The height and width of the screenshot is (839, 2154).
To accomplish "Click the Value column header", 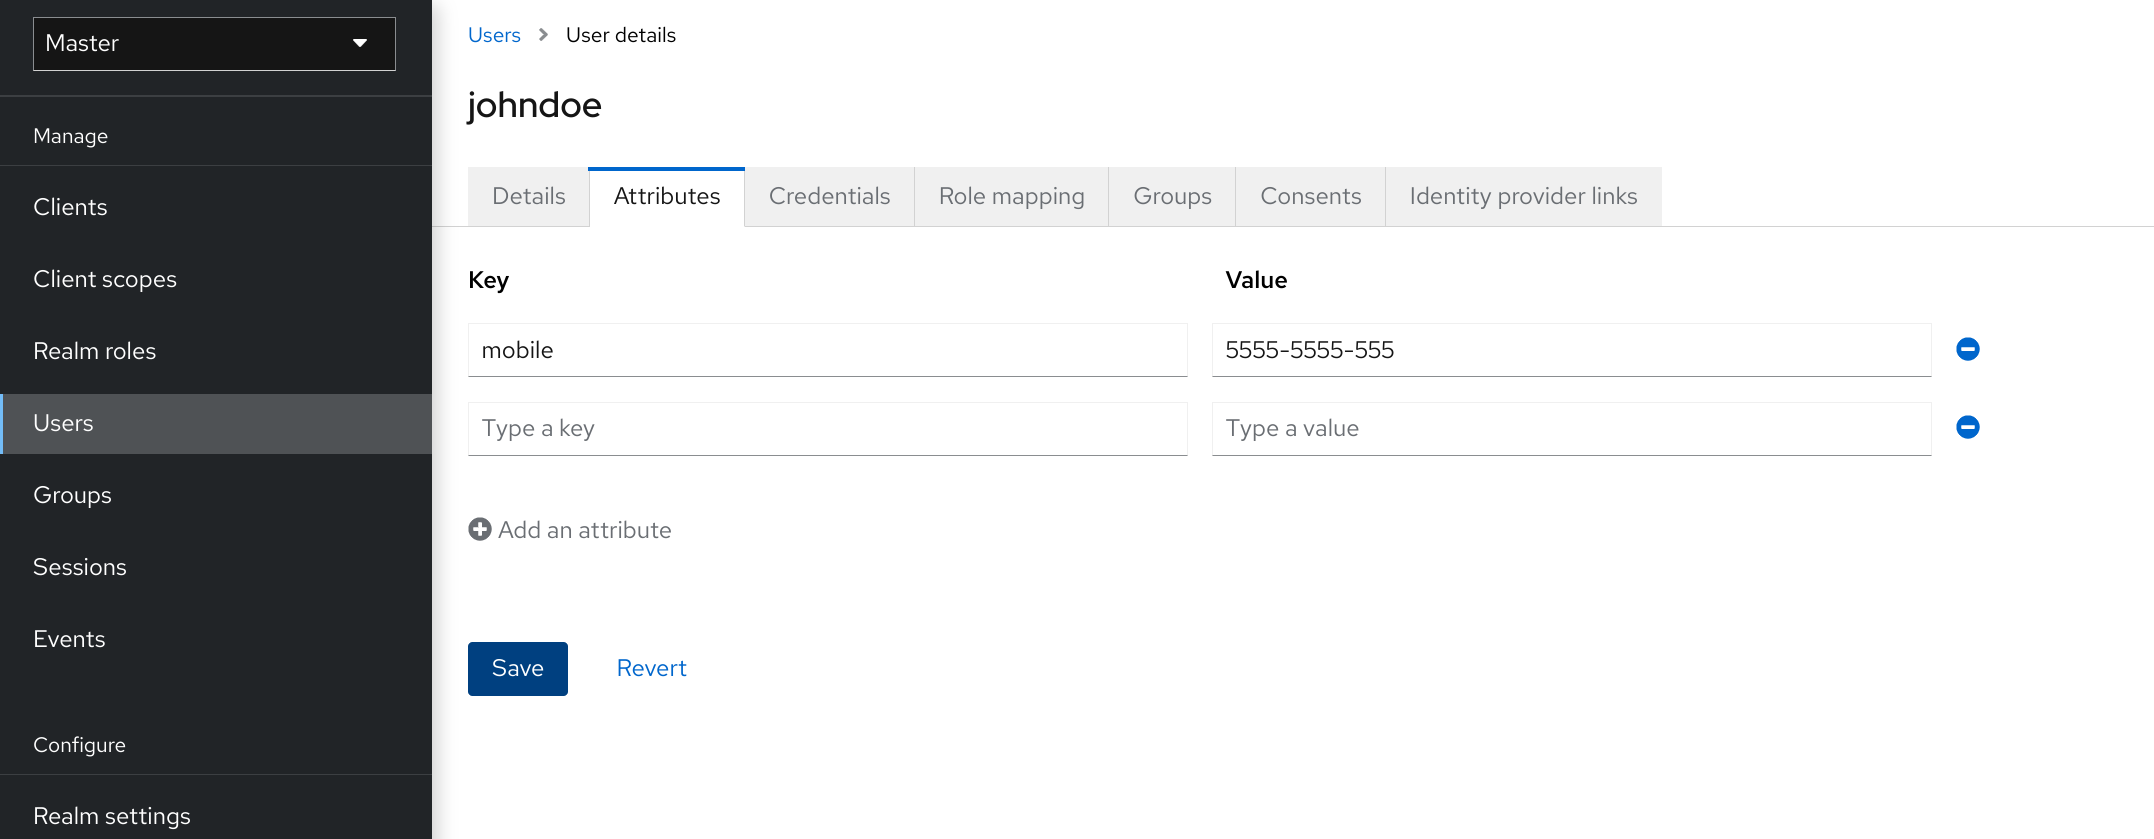I will click(1256, 280).
